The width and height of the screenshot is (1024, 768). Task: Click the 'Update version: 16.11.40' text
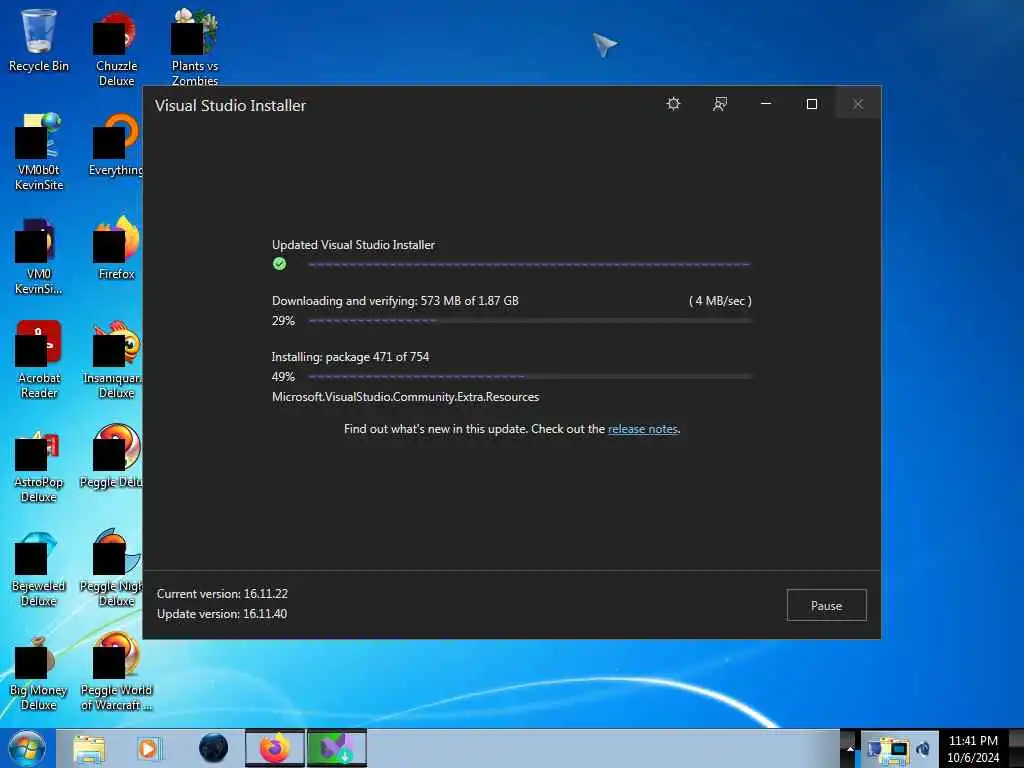point(222,614)
